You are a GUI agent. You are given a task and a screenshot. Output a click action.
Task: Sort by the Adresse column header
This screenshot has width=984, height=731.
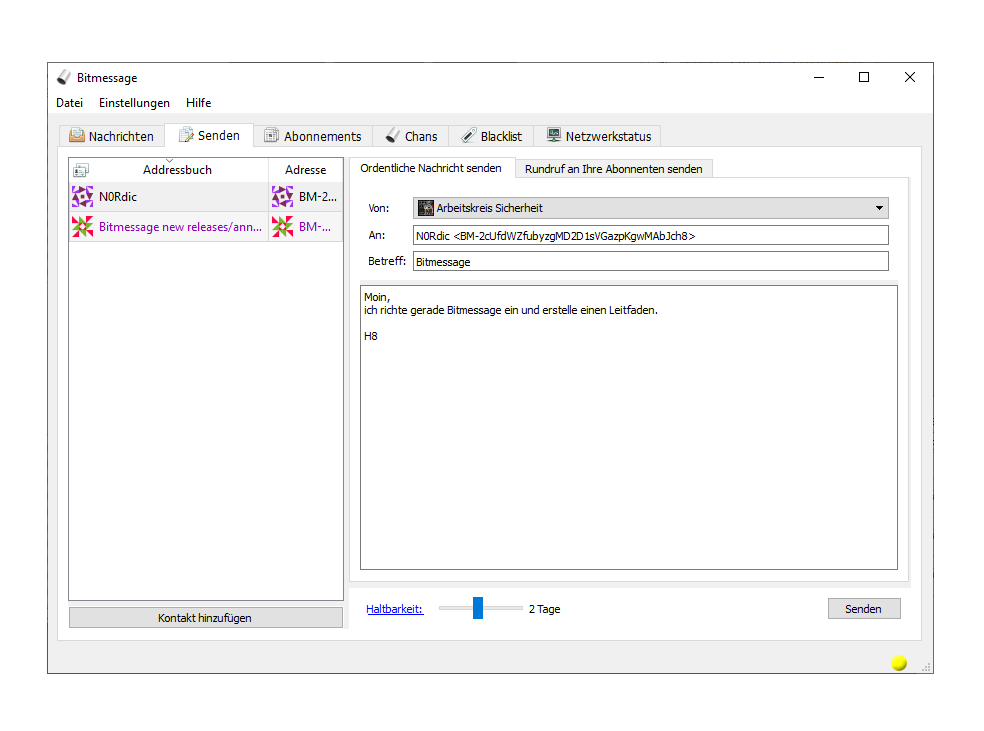(x=306, y=170)
